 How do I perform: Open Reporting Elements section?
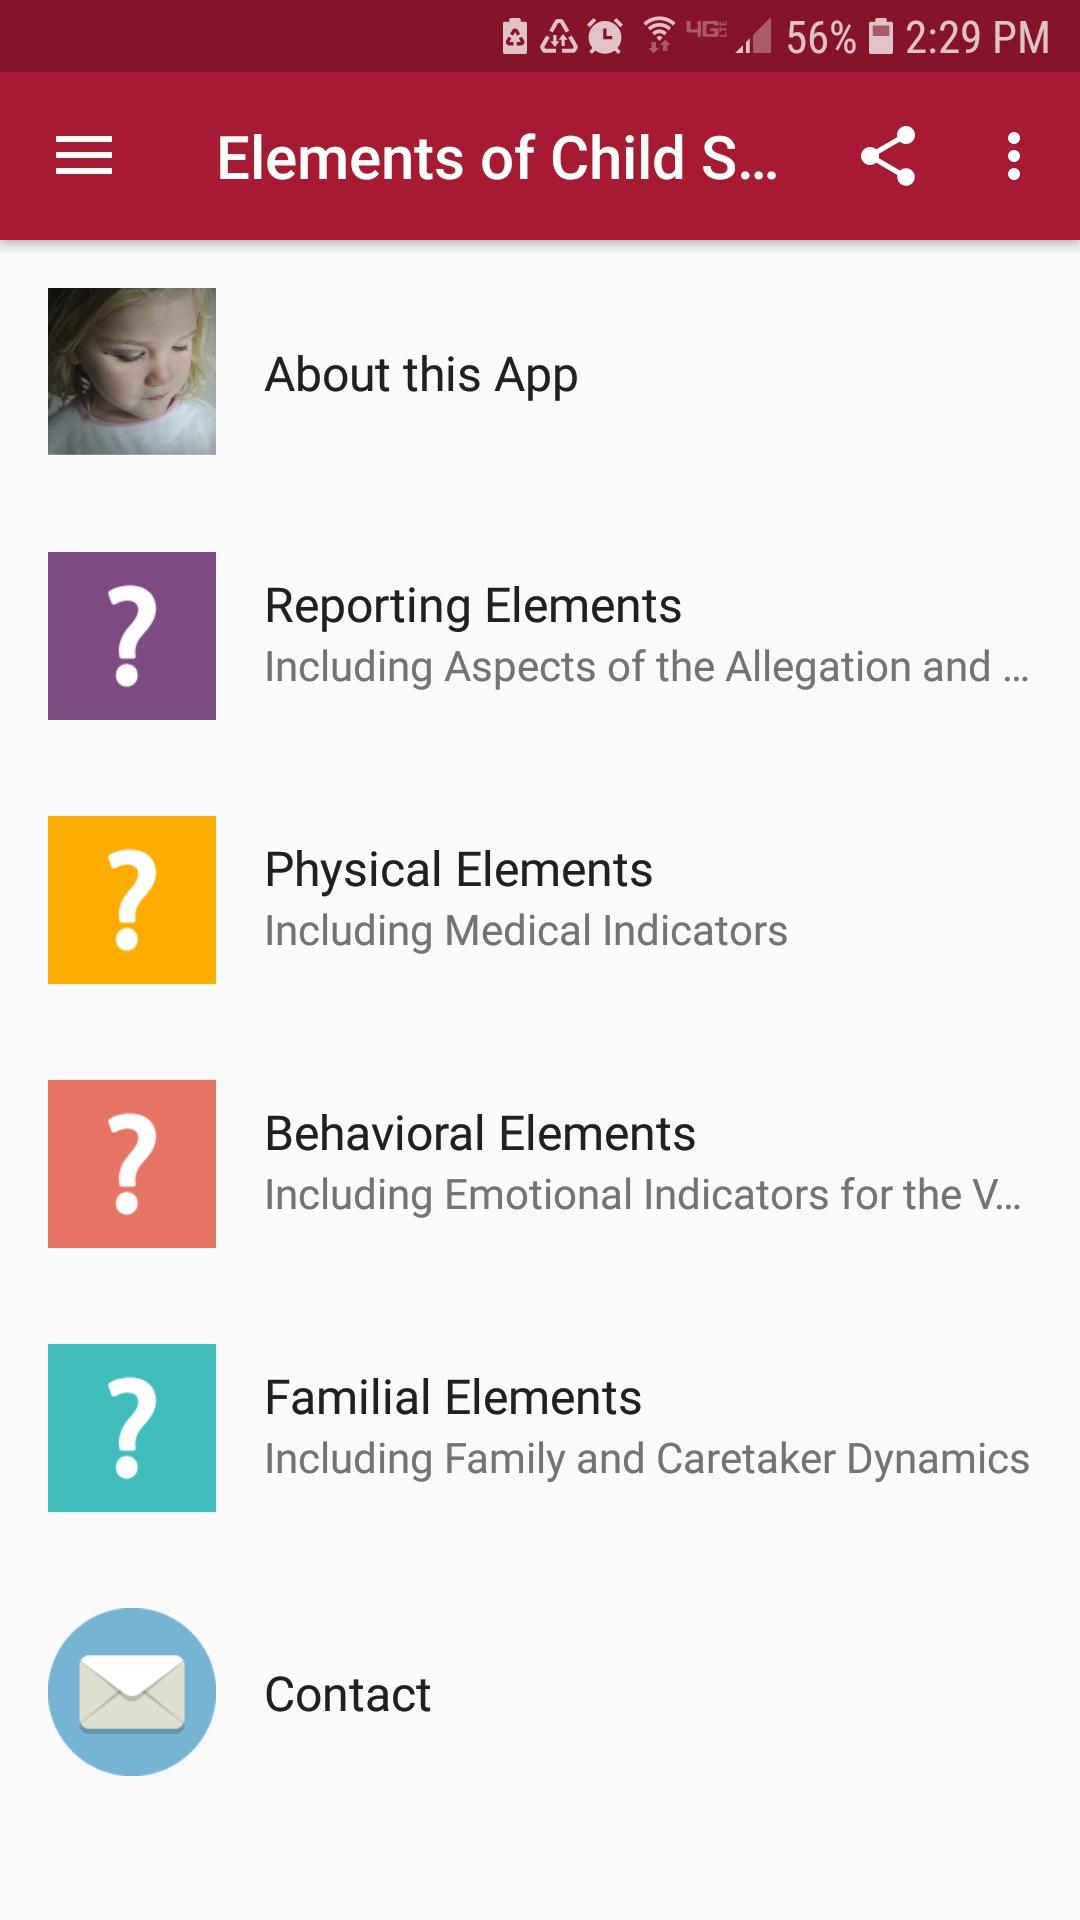tap(473, 606)
